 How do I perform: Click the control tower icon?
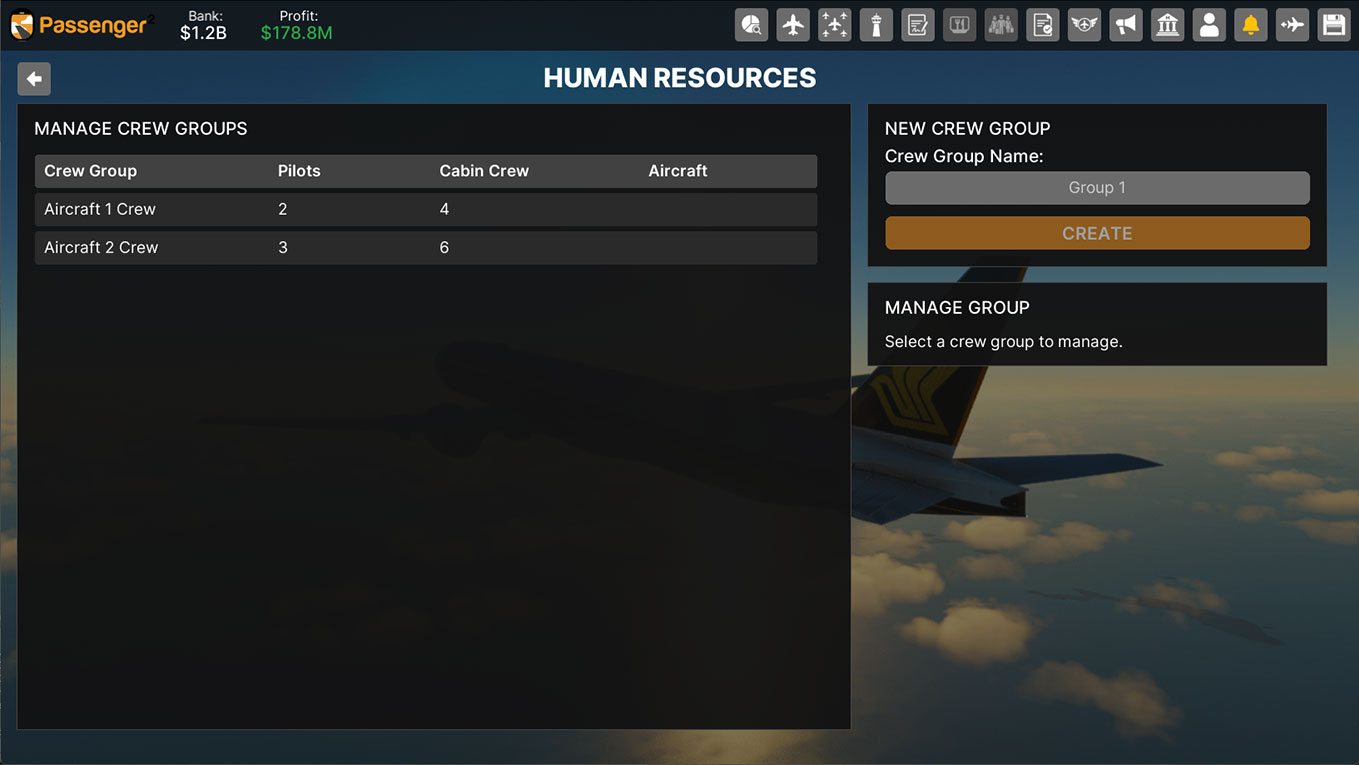[x=876, y=25]
